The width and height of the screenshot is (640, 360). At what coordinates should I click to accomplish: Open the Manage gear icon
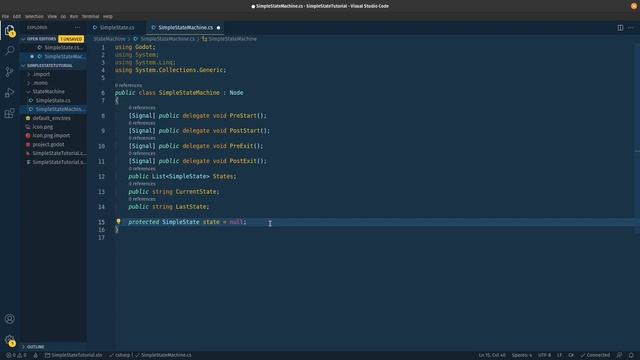click(x=9, y=340)
